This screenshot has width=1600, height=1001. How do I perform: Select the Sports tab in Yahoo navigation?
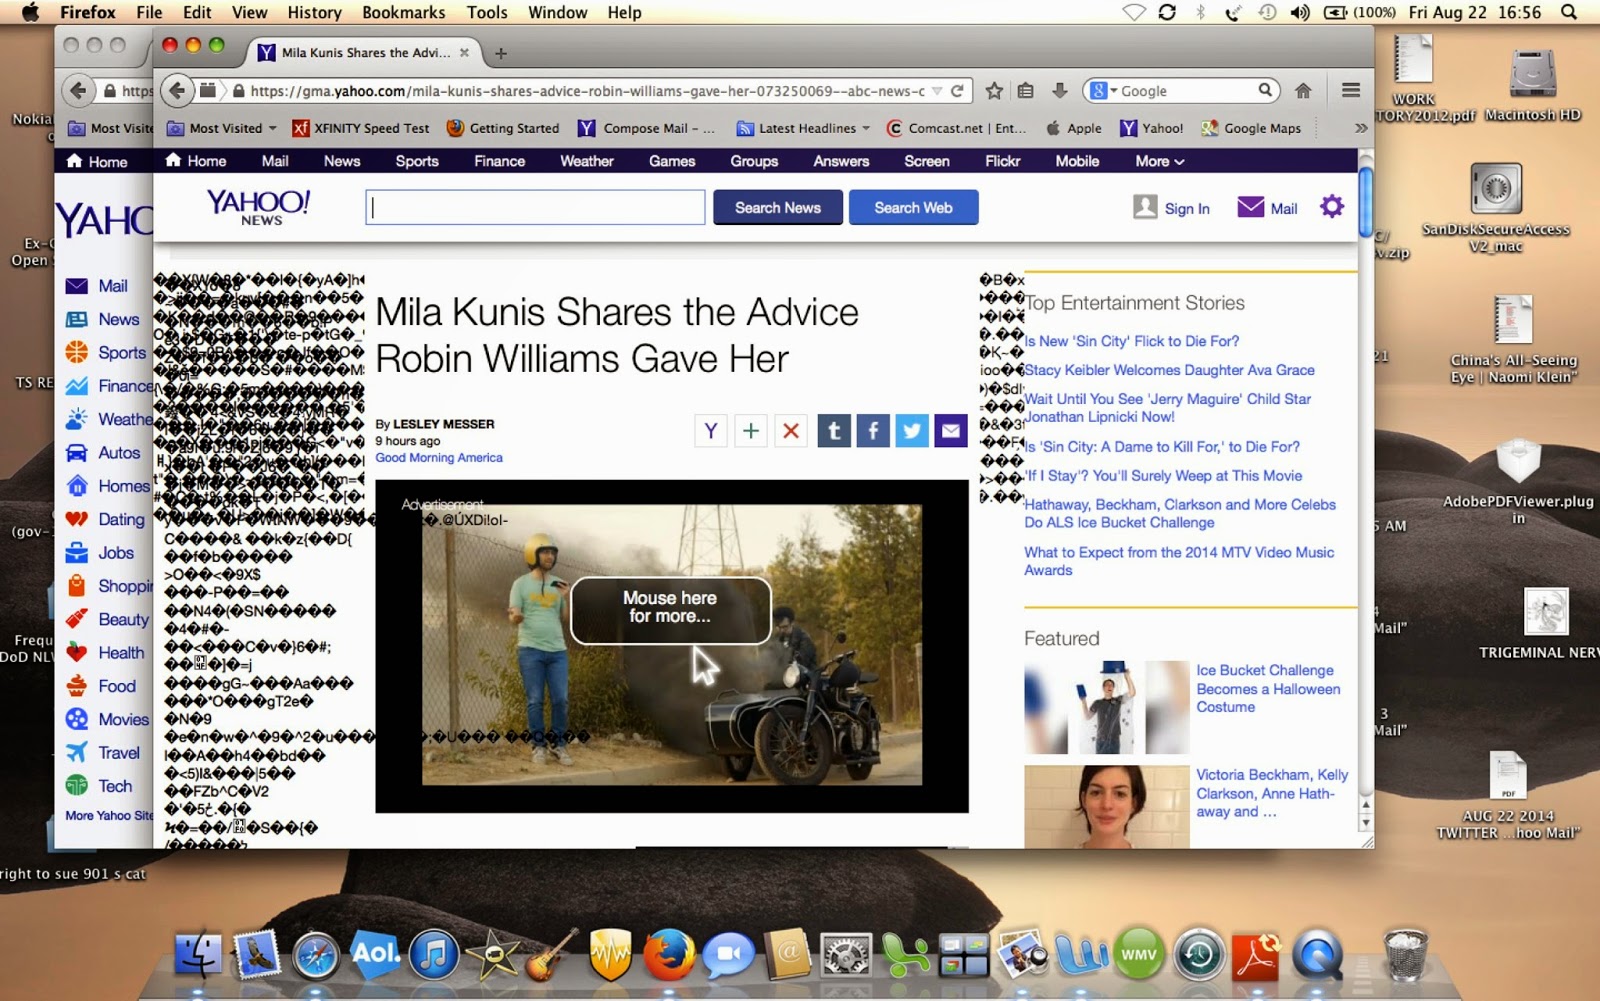(x=417, y=161)
